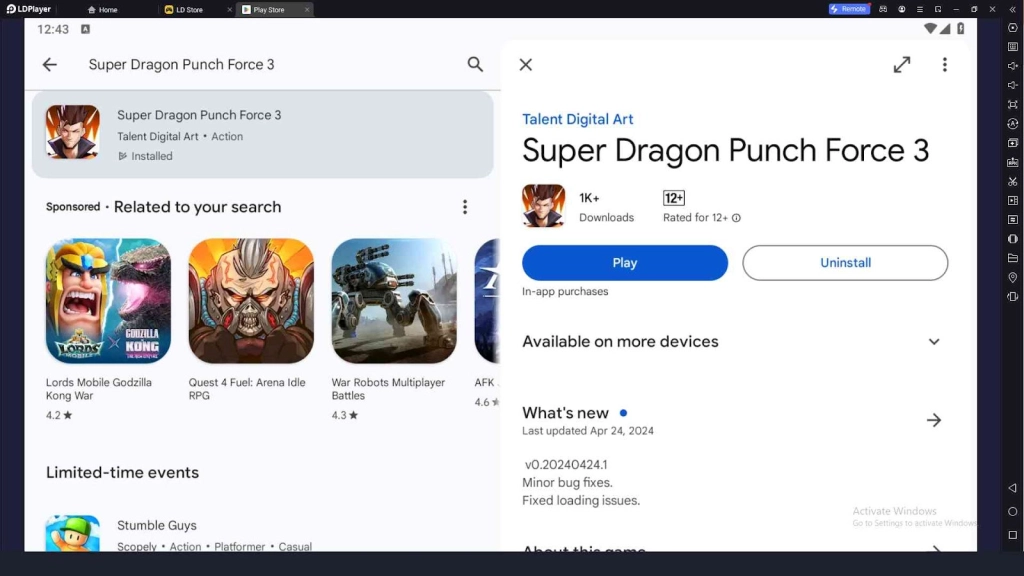Open search with the magnifier icon
The width and height of the screenshot is (1024, 576).
[x=475, y=64]
